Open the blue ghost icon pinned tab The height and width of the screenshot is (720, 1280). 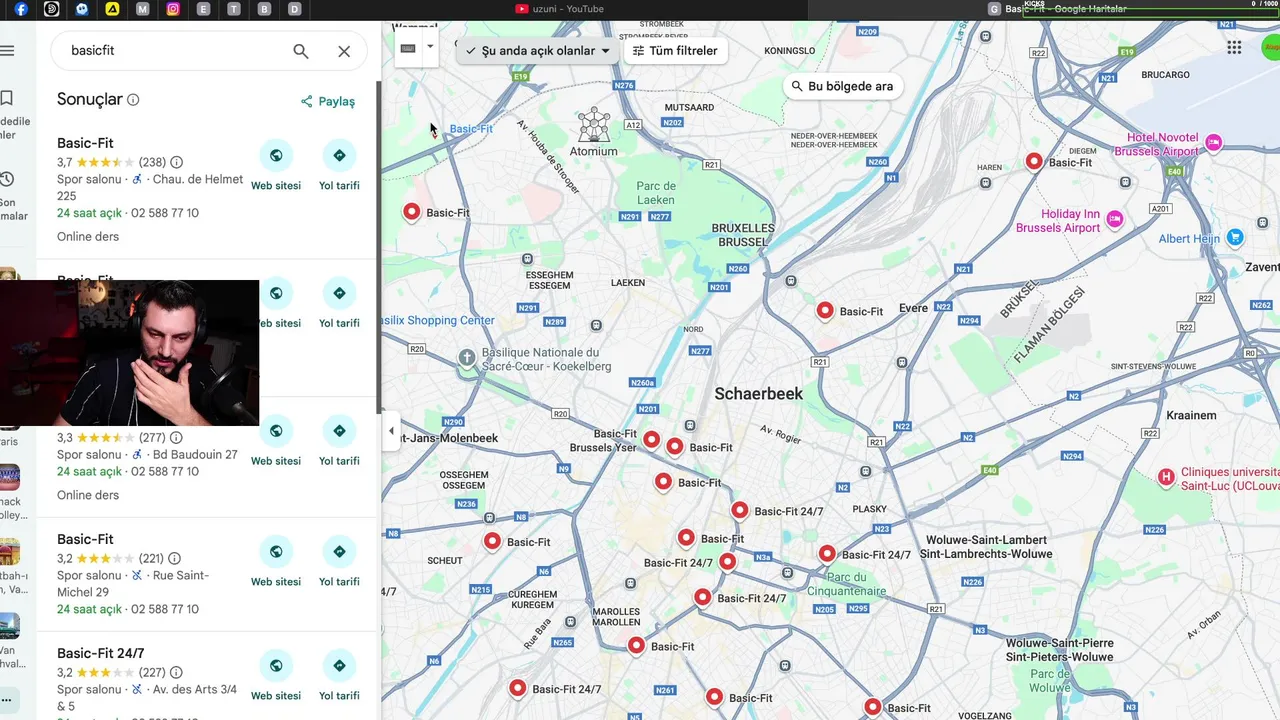pos(82,9)
